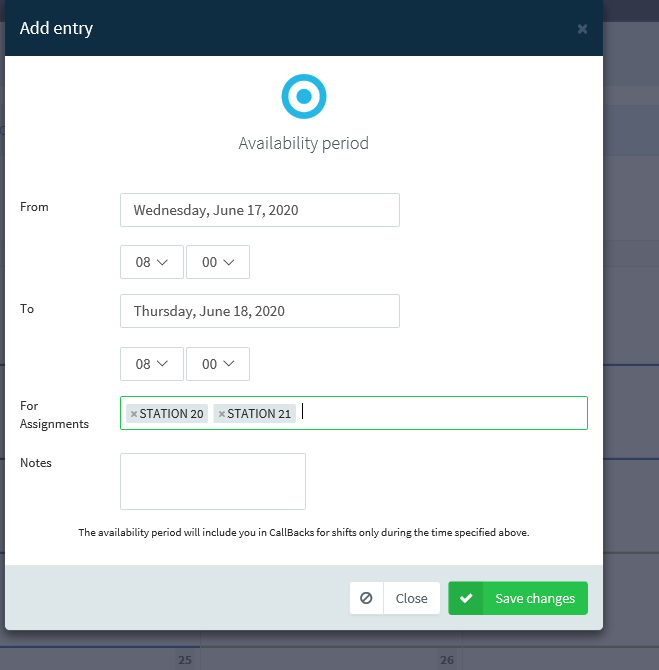Remove STATION 20 assignment tag

click(134, 414)
